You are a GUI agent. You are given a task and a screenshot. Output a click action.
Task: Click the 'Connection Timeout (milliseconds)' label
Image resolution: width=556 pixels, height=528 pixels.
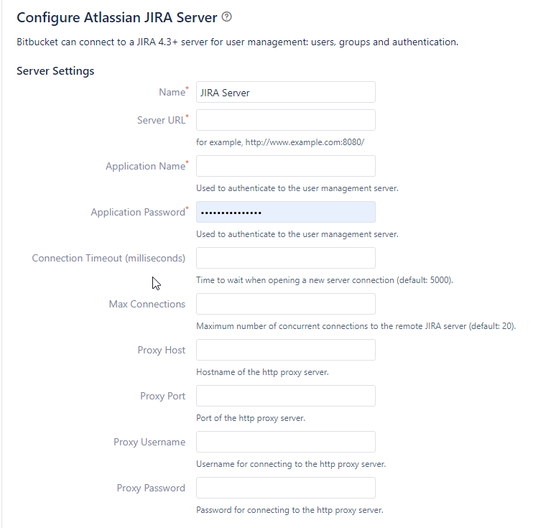pos(109,258)
